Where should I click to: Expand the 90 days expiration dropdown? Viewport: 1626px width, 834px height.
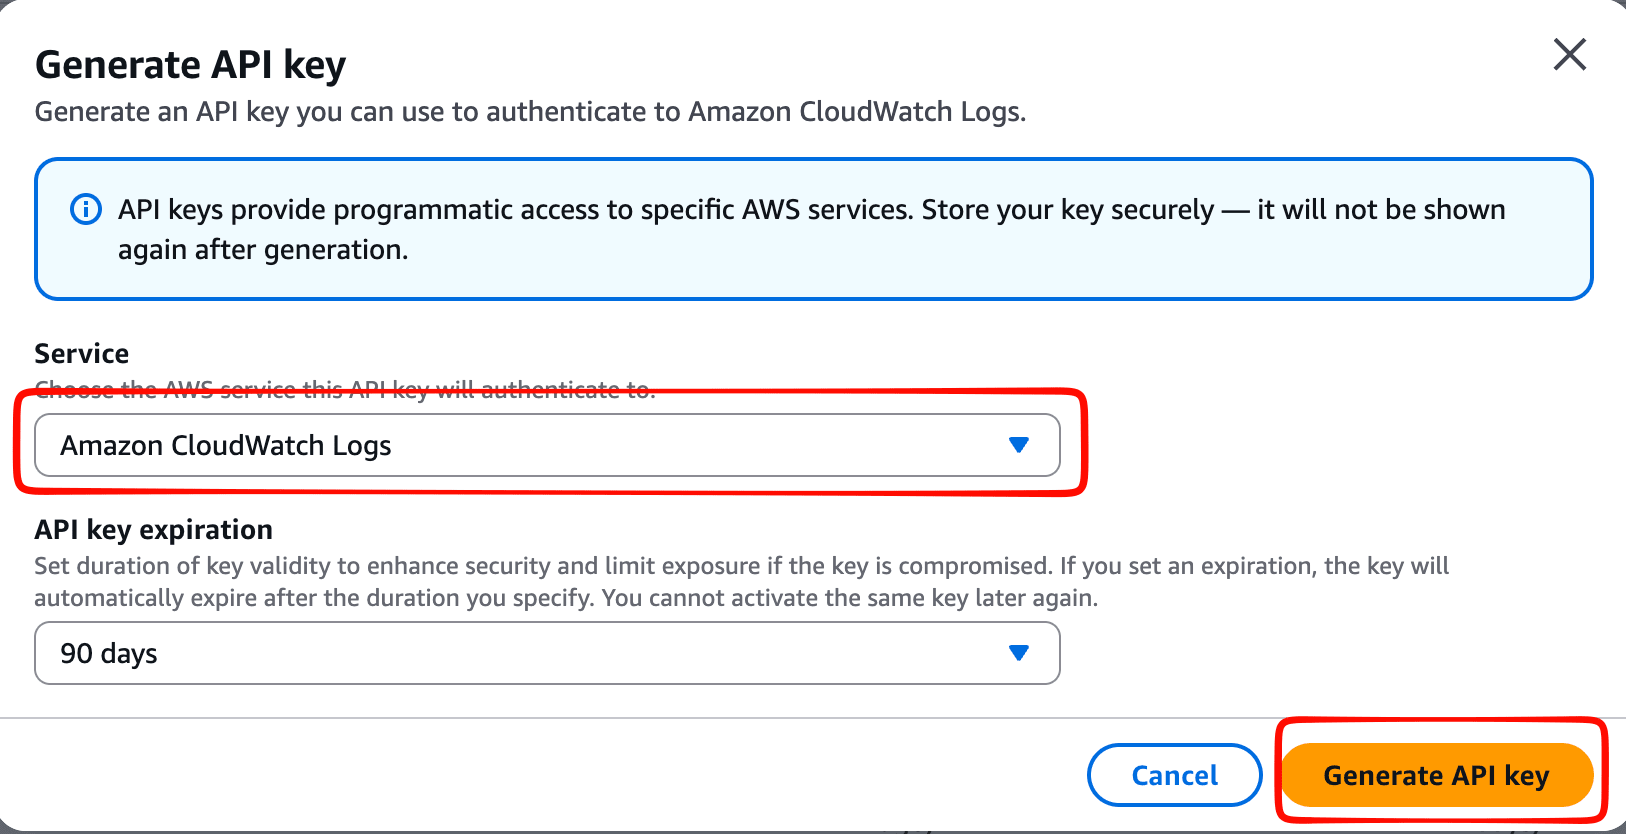[546, 653]
